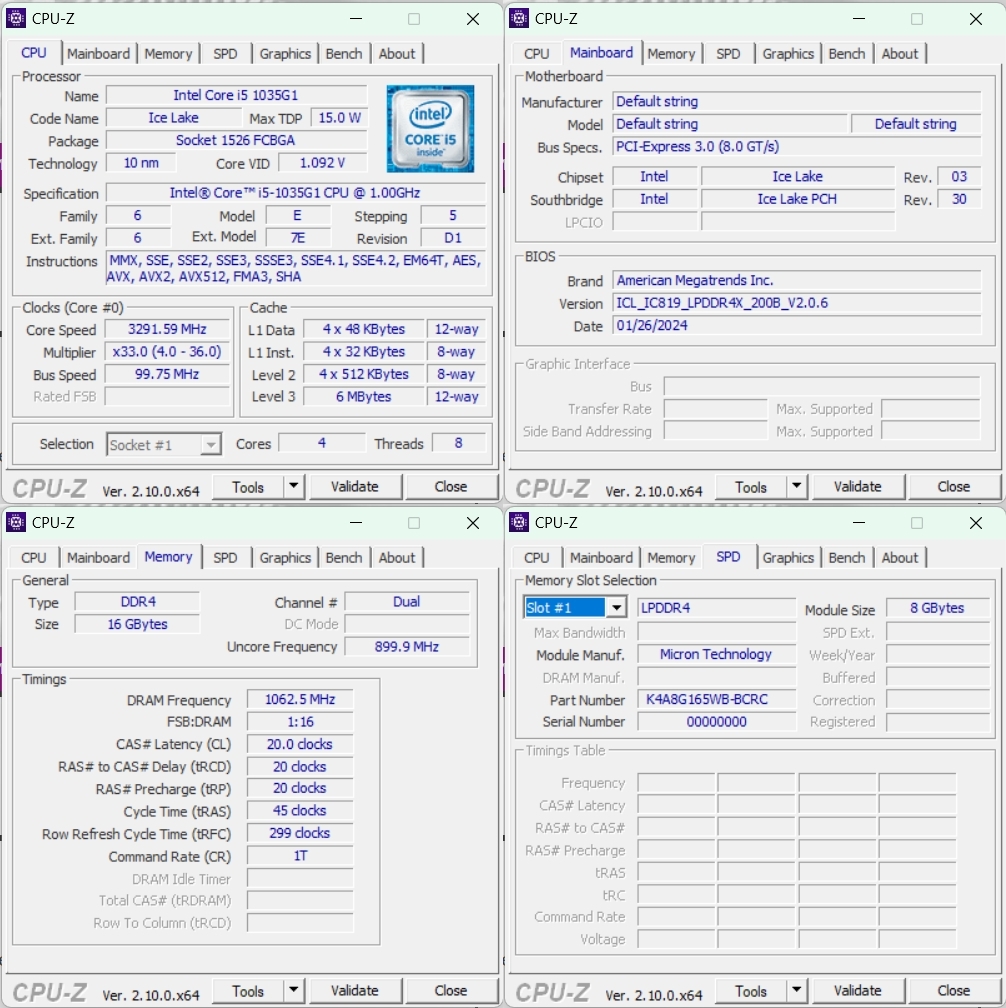Open the Graphics tab in the Mainboard window

(788, 54)
